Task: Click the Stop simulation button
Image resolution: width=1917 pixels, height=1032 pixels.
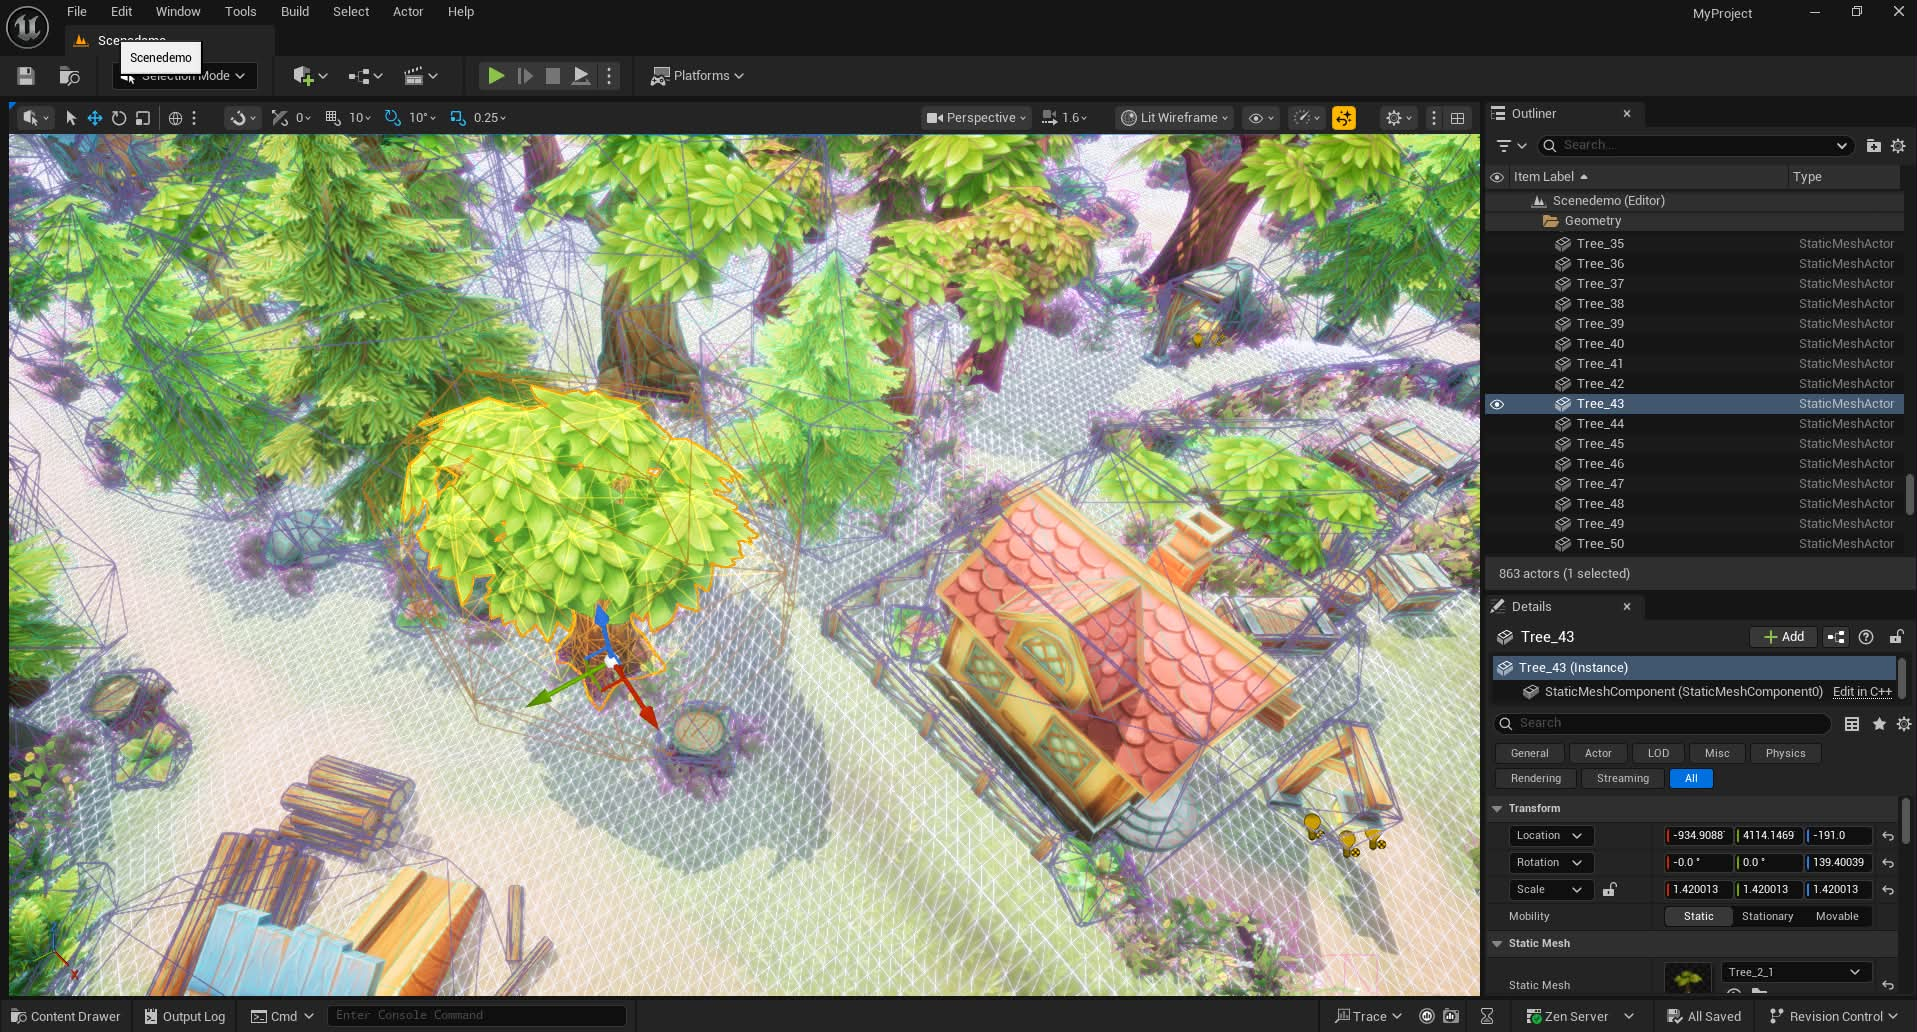Action: 552,76
